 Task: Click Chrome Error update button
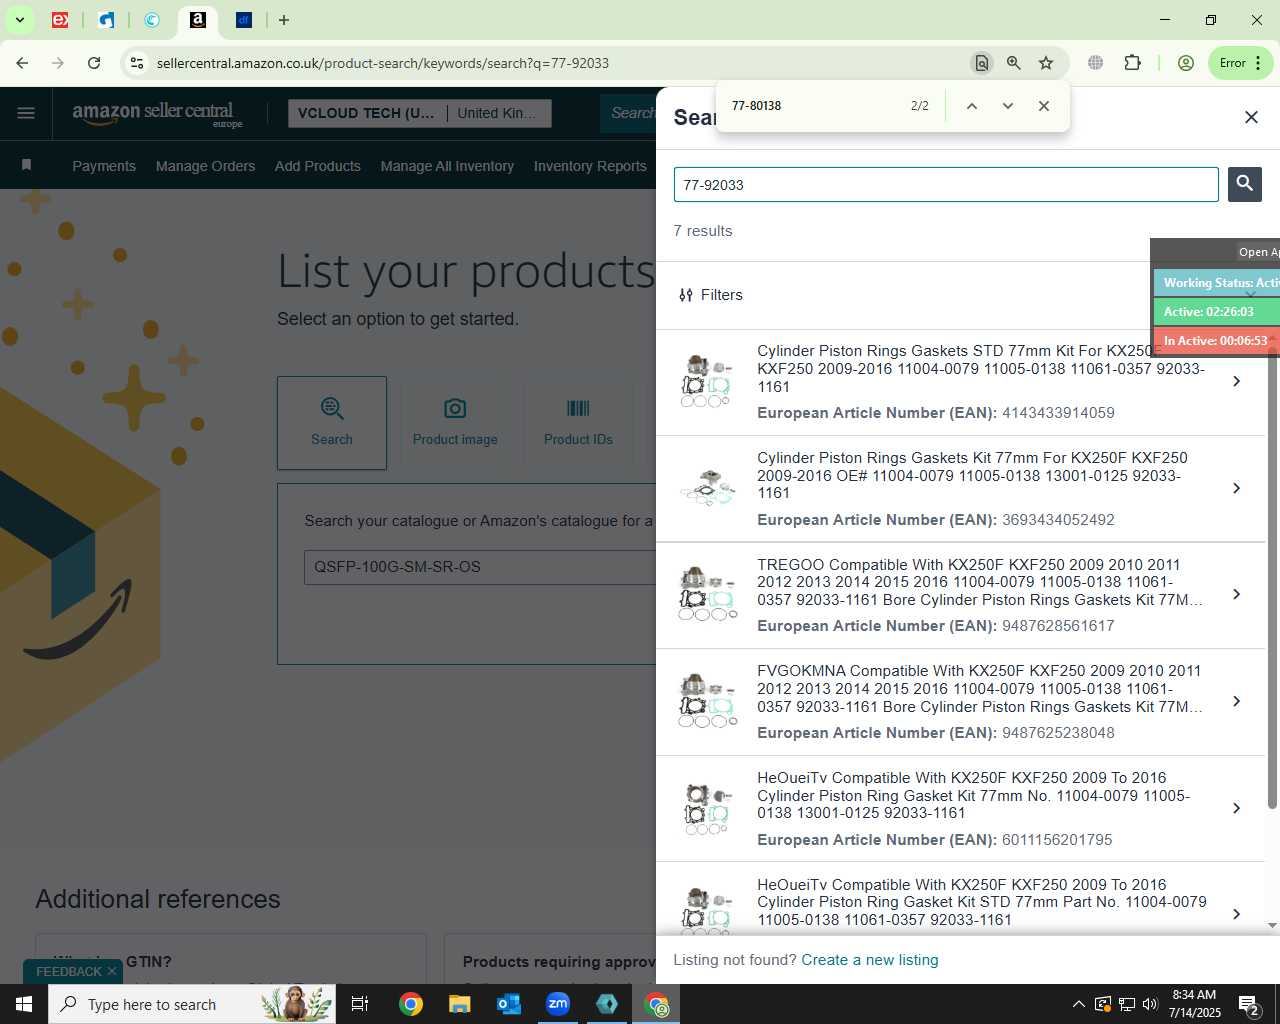coord(1241,63)
